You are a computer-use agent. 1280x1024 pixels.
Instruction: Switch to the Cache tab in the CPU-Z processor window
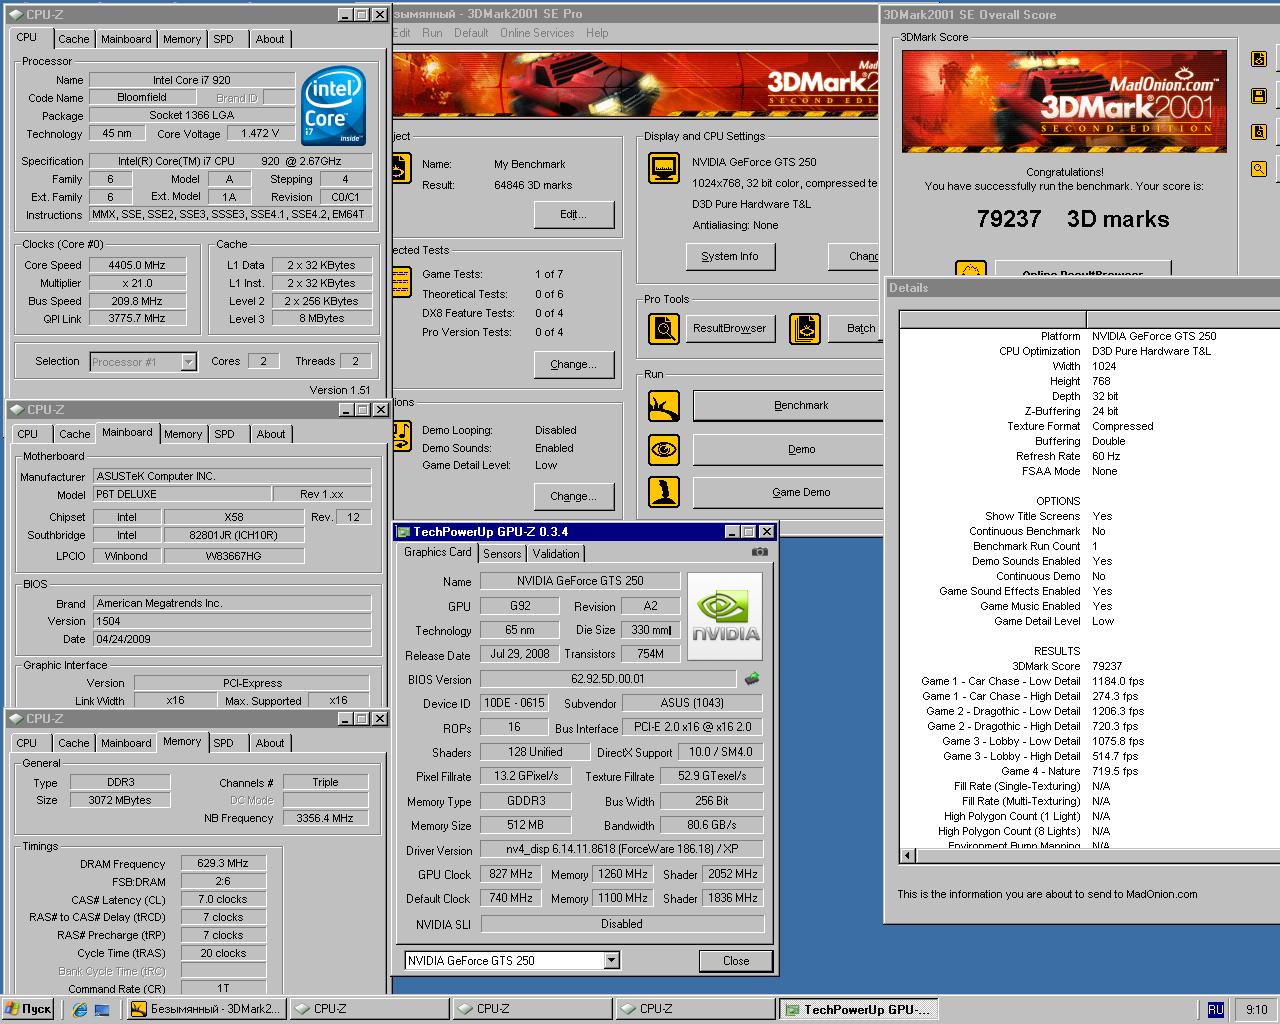74,39
